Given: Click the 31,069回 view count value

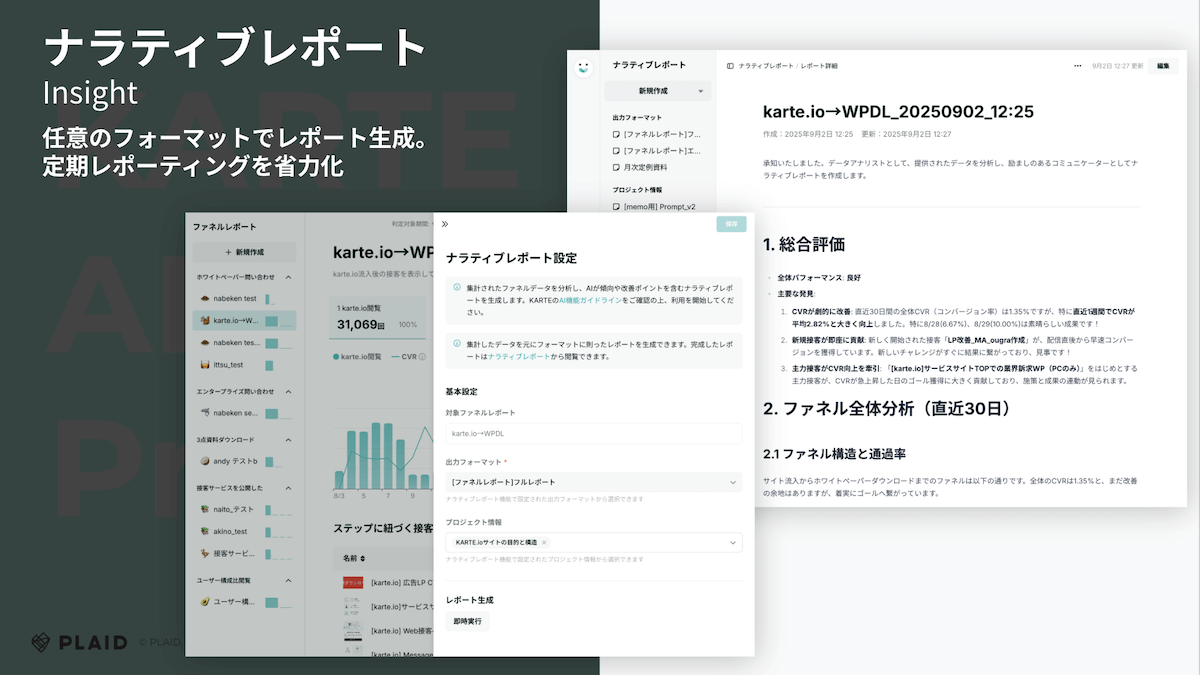Looking at the screenshot, I should tap(361, 325).
